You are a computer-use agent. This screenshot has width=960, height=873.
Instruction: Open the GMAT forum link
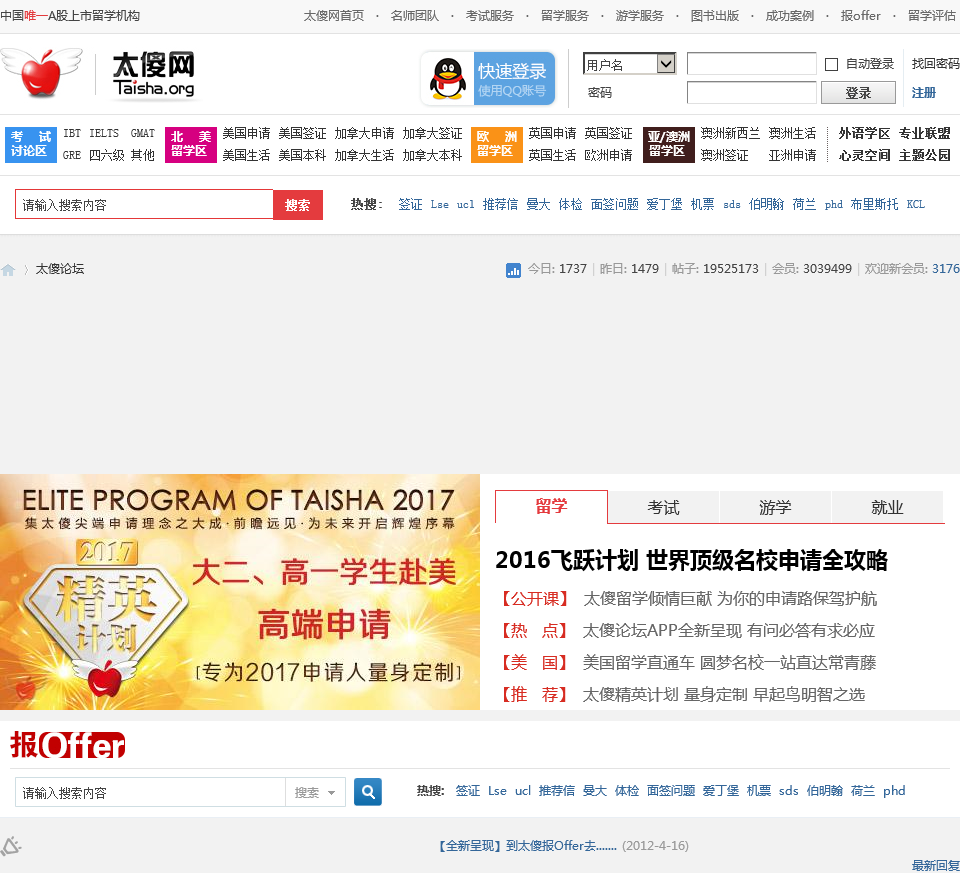click(x=143, y=133)
